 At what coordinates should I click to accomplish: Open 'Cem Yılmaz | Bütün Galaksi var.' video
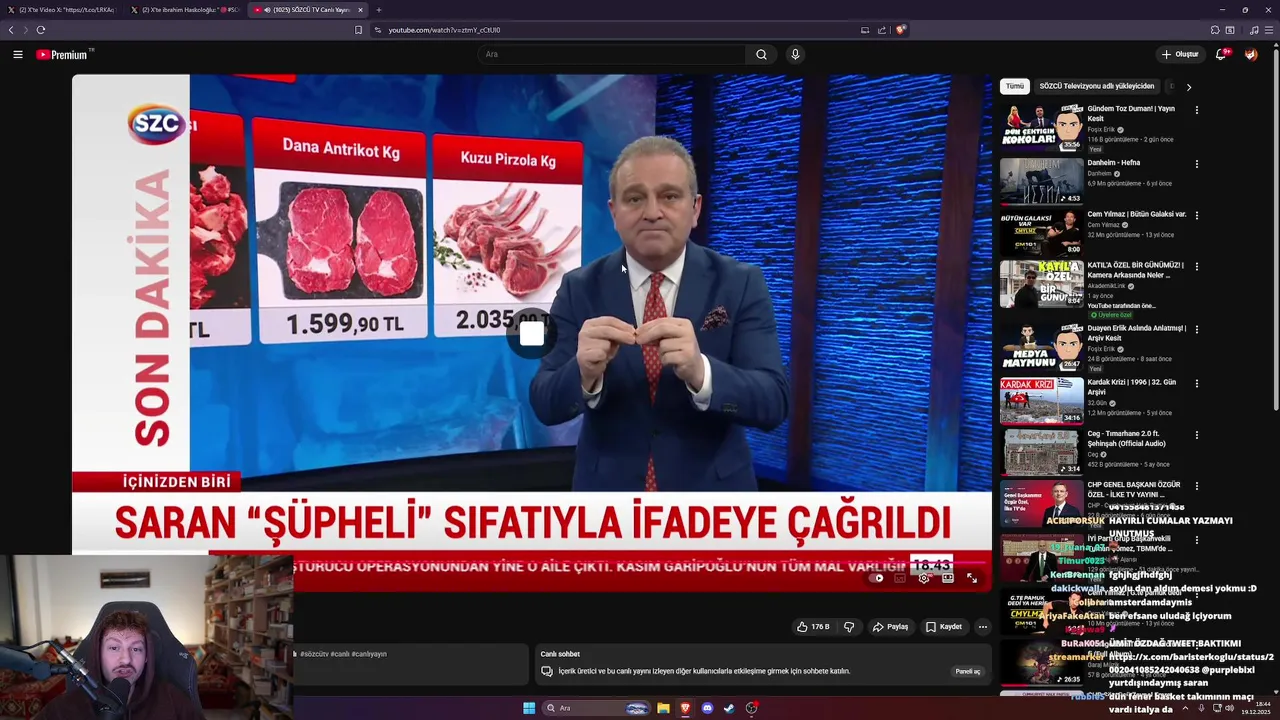pyautogui.click(x=1041, y=232)
